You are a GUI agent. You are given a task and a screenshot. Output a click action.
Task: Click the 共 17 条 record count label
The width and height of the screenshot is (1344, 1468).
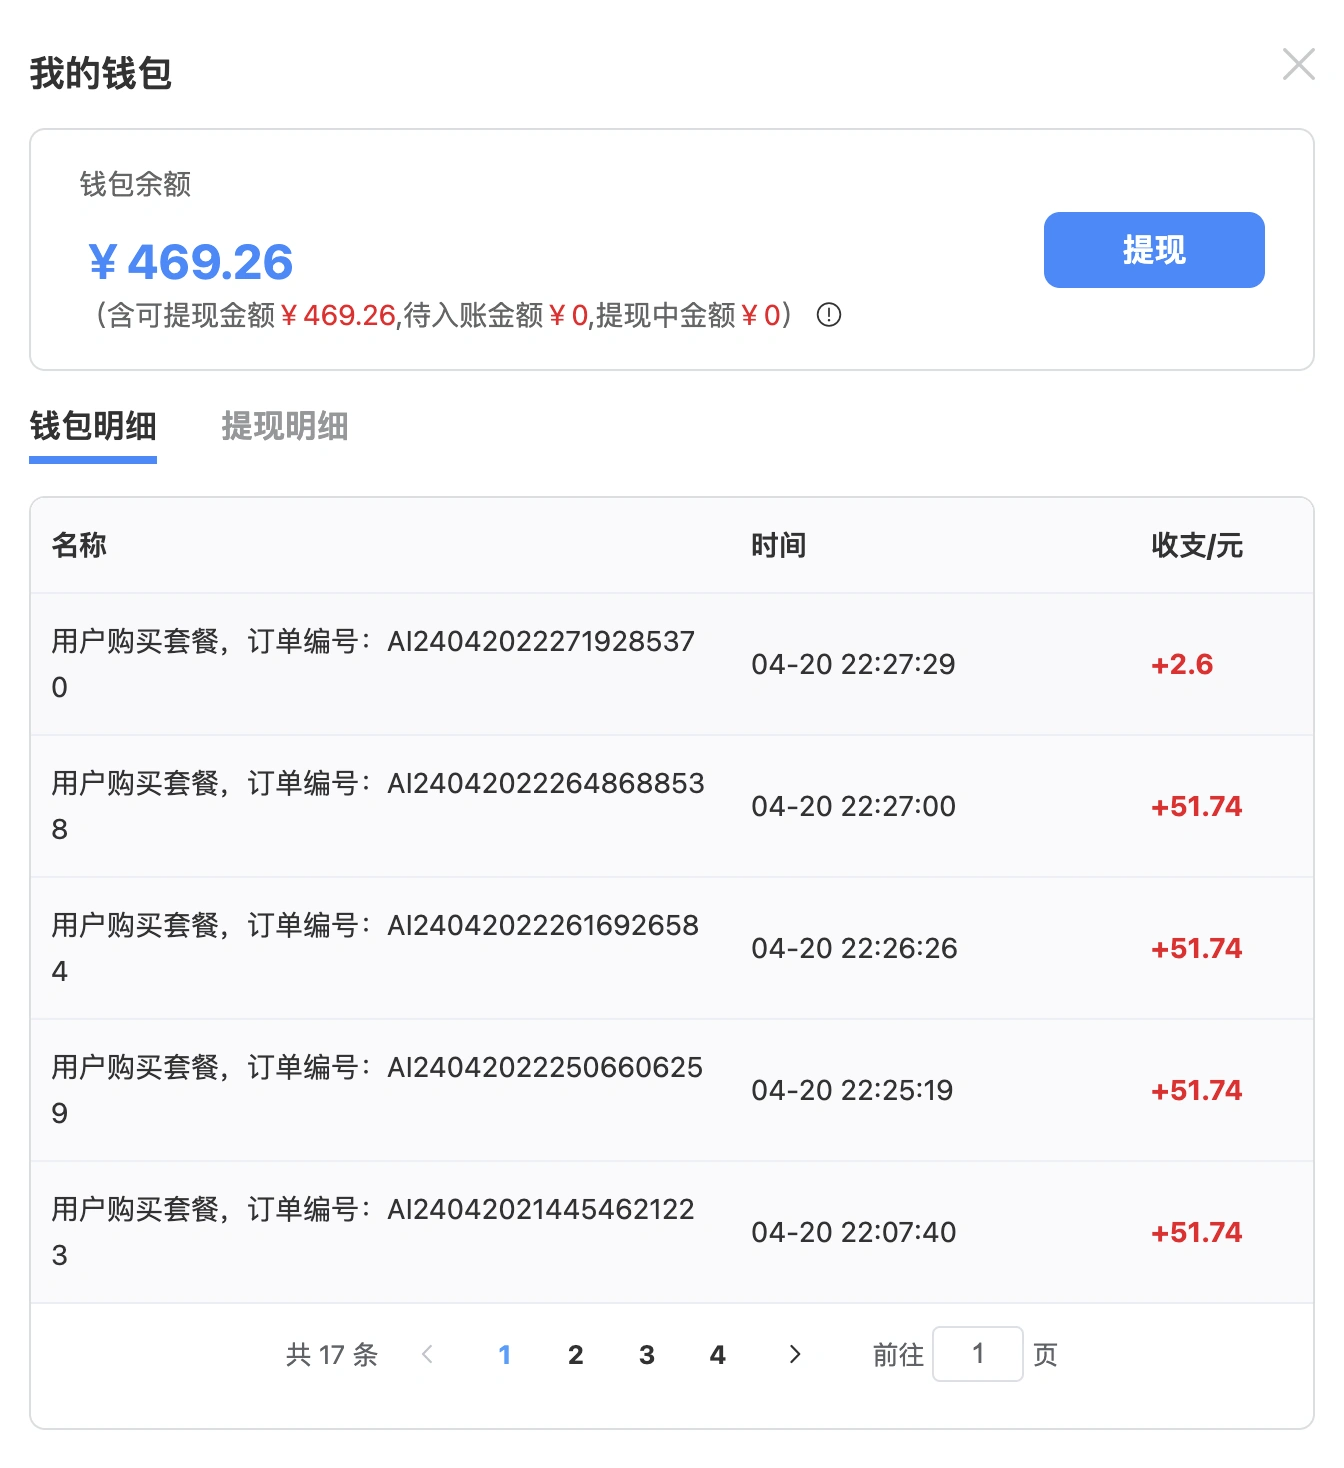[331, 1355]
